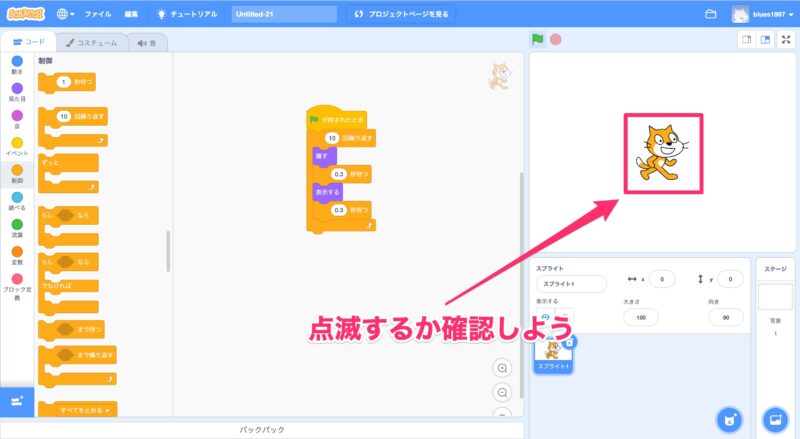
Task: Zoom in on the code workspace
Action: (x=503, y=368)
